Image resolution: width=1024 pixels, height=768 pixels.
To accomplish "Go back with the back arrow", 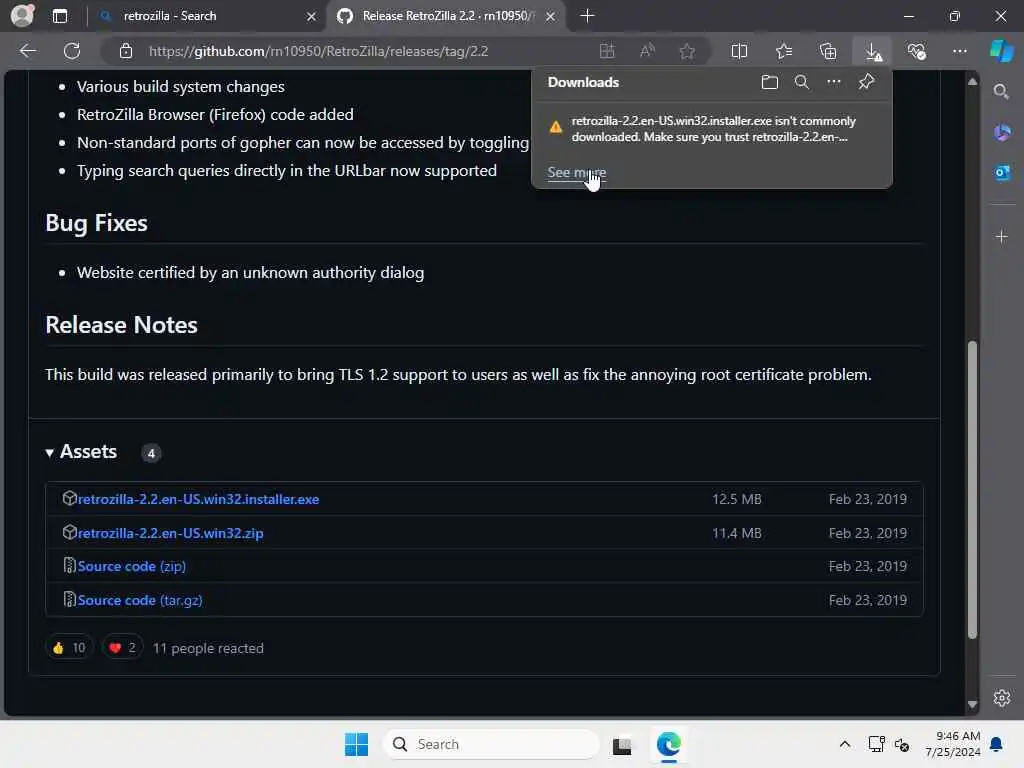I will tap(28, 51).
